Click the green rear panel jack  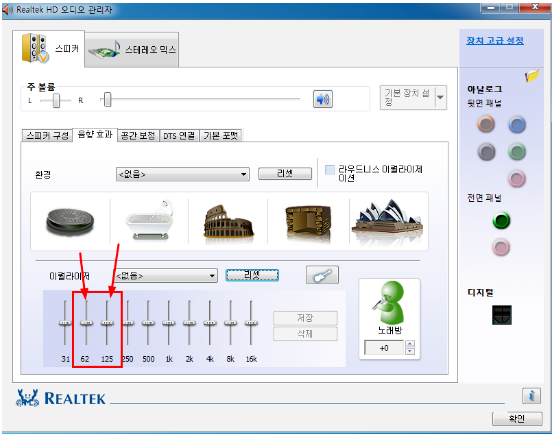click(517, 152)
